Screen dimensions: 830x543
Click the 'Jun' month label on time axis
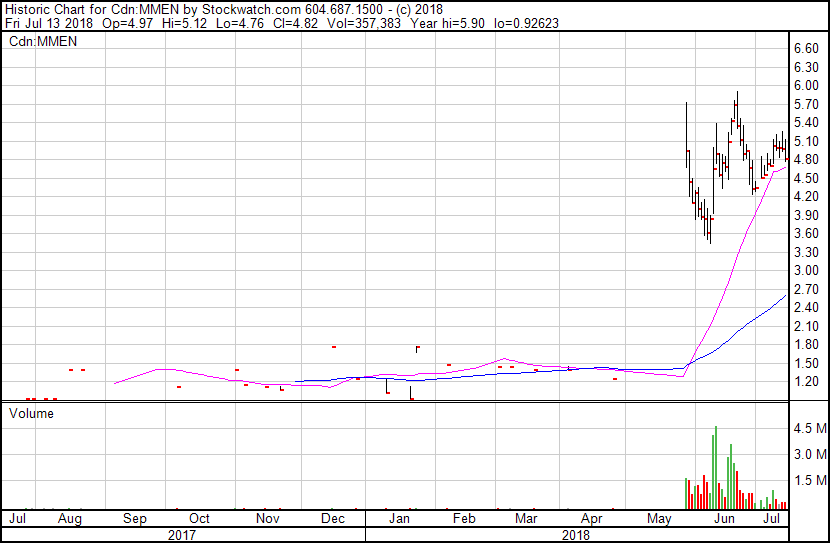point(724,519)
